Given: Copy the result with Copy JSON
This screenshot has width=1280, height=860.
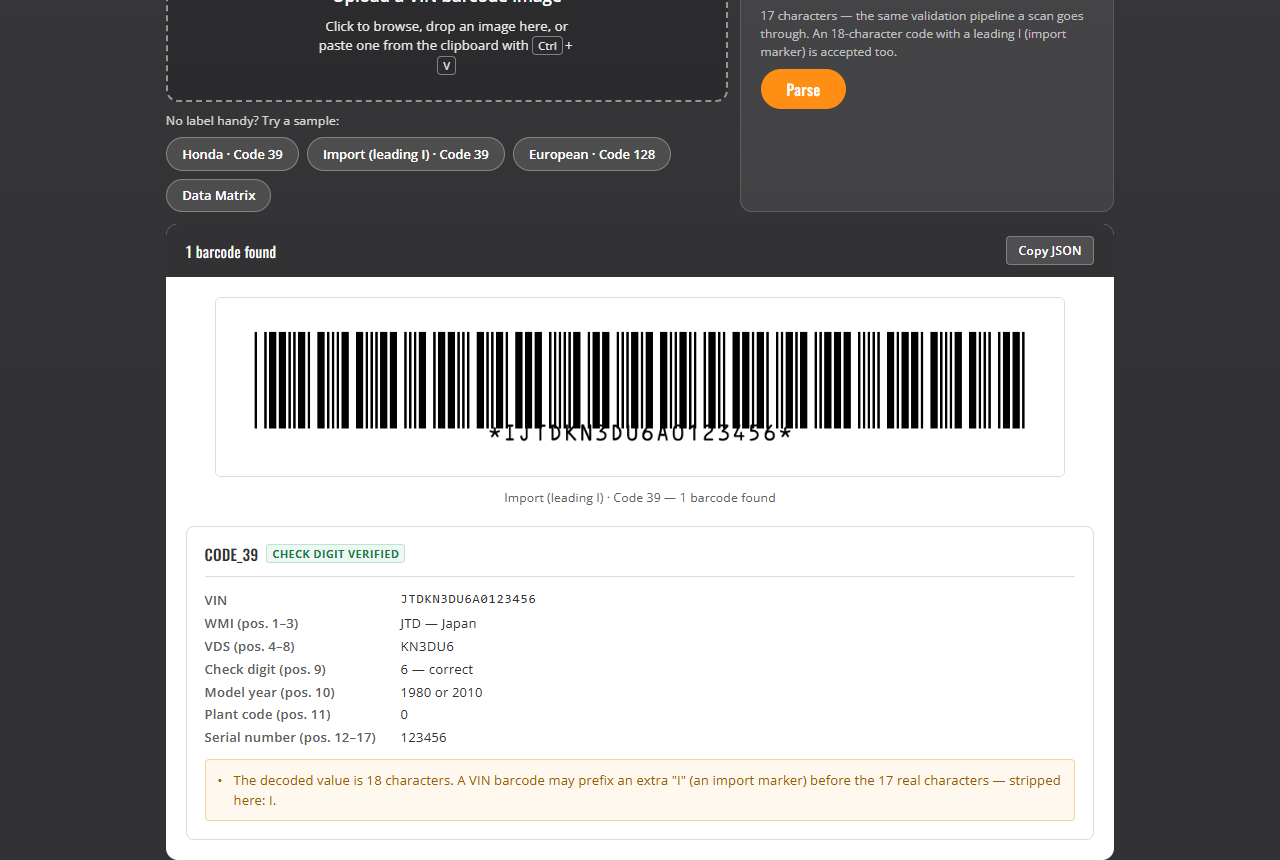Looking at the screenshot, I should tap(1050, 250).
